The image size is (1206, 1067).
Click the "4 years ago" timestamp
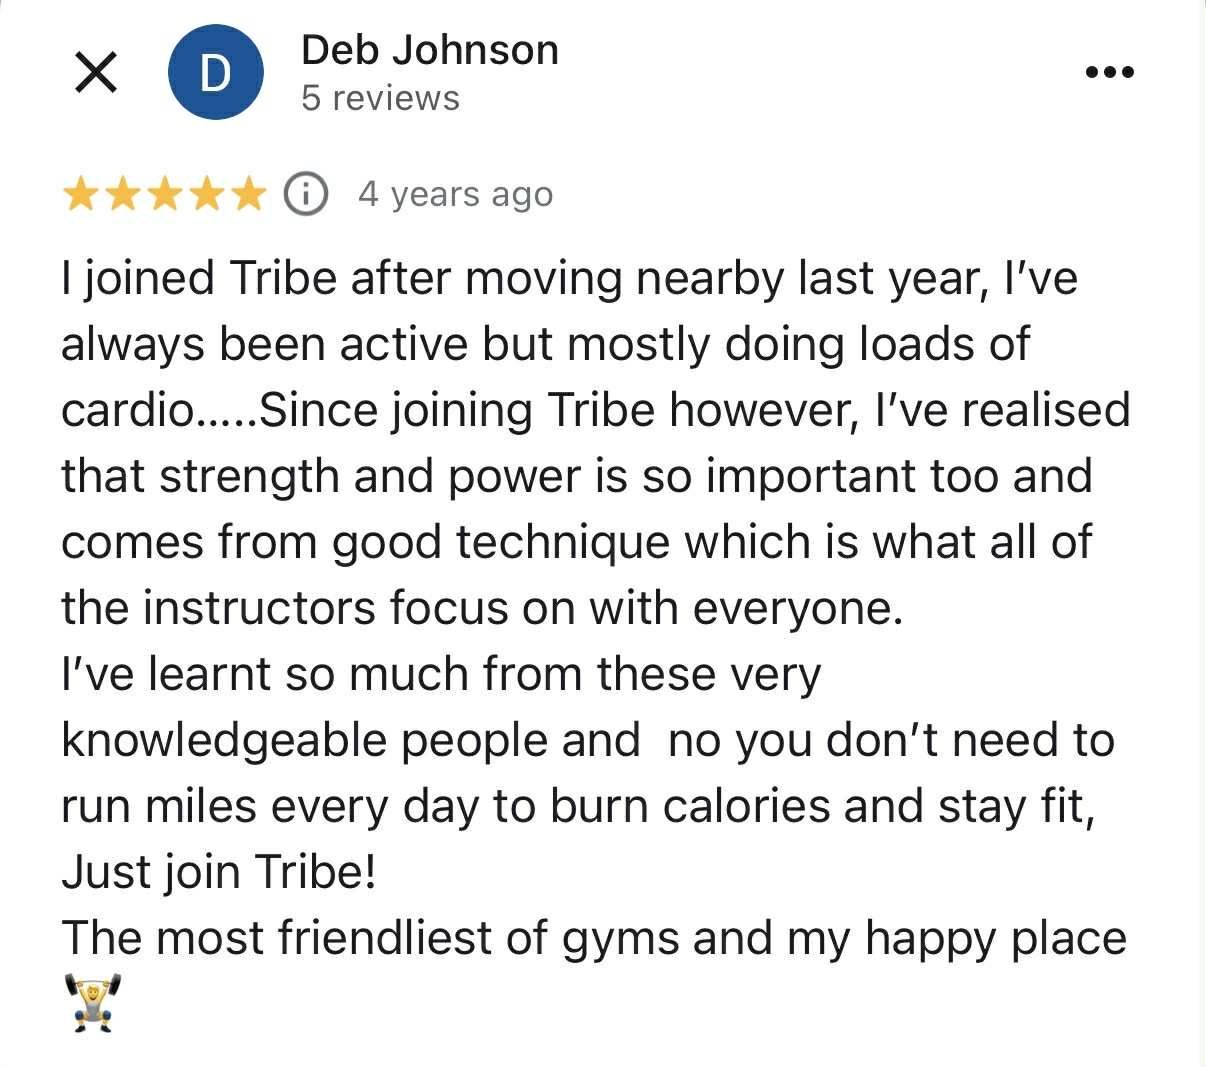click(x=455, y=194)
